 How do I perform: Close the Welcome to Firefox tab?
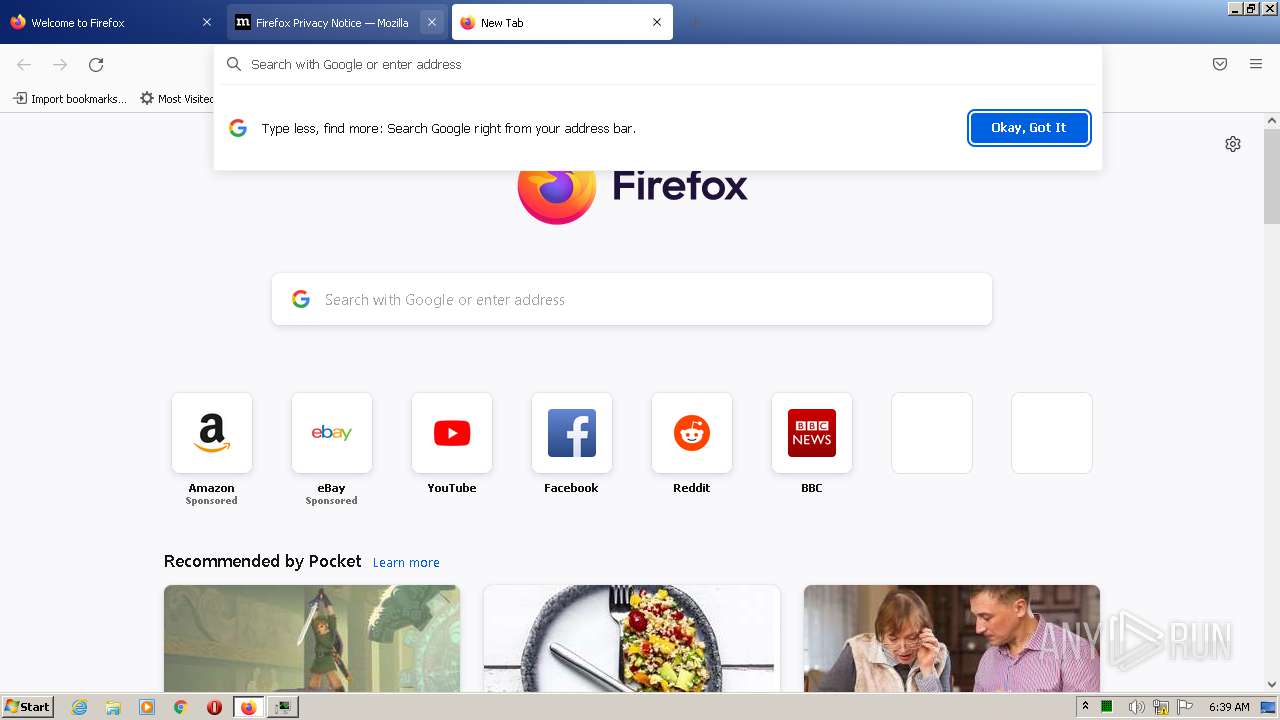coord(207,22)
